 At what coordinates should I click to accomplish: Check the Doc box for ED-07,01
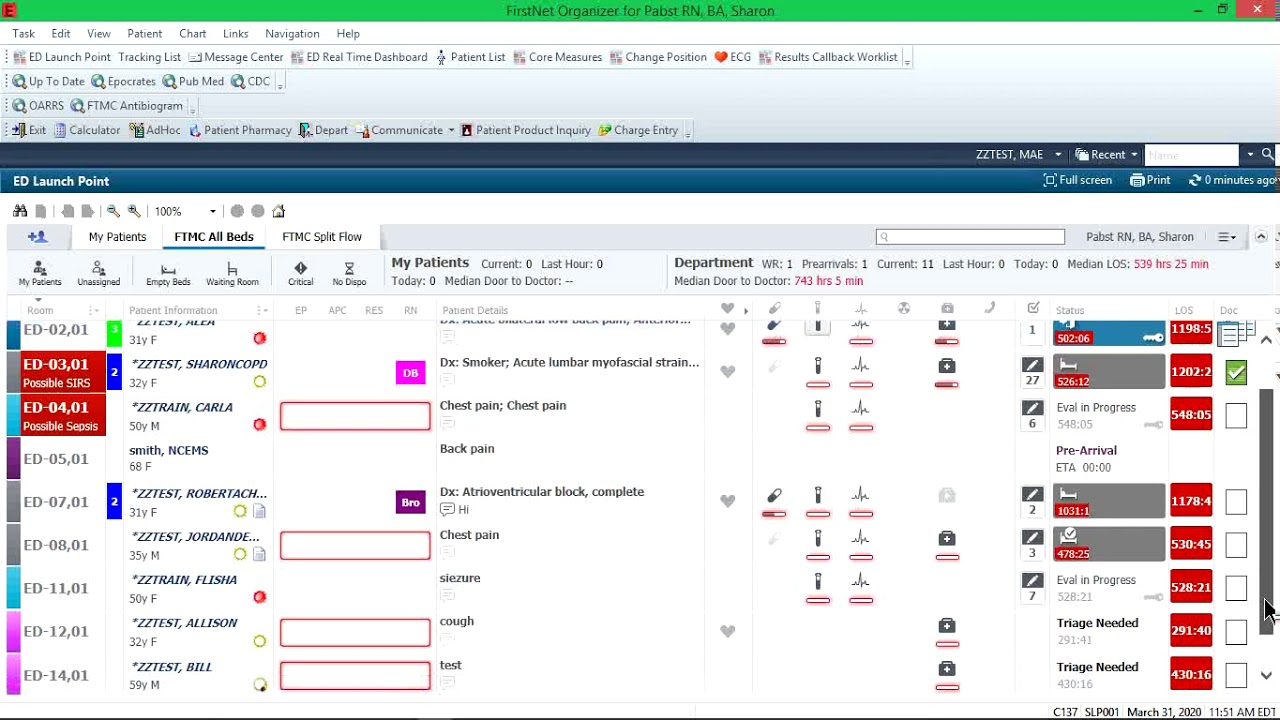(1236, 501)
